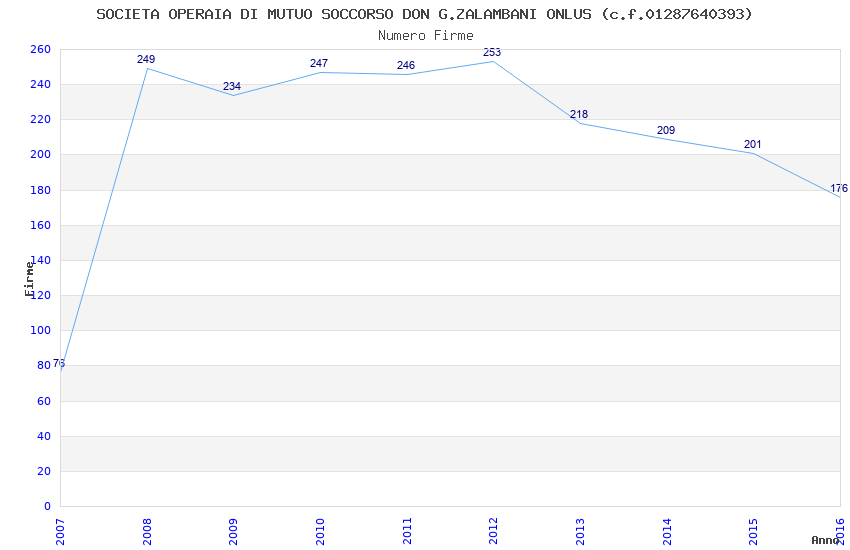The width and height of the screenshot is (850, 550).
Task: Click the Anno x-axis title
Action: coord(825,540)
